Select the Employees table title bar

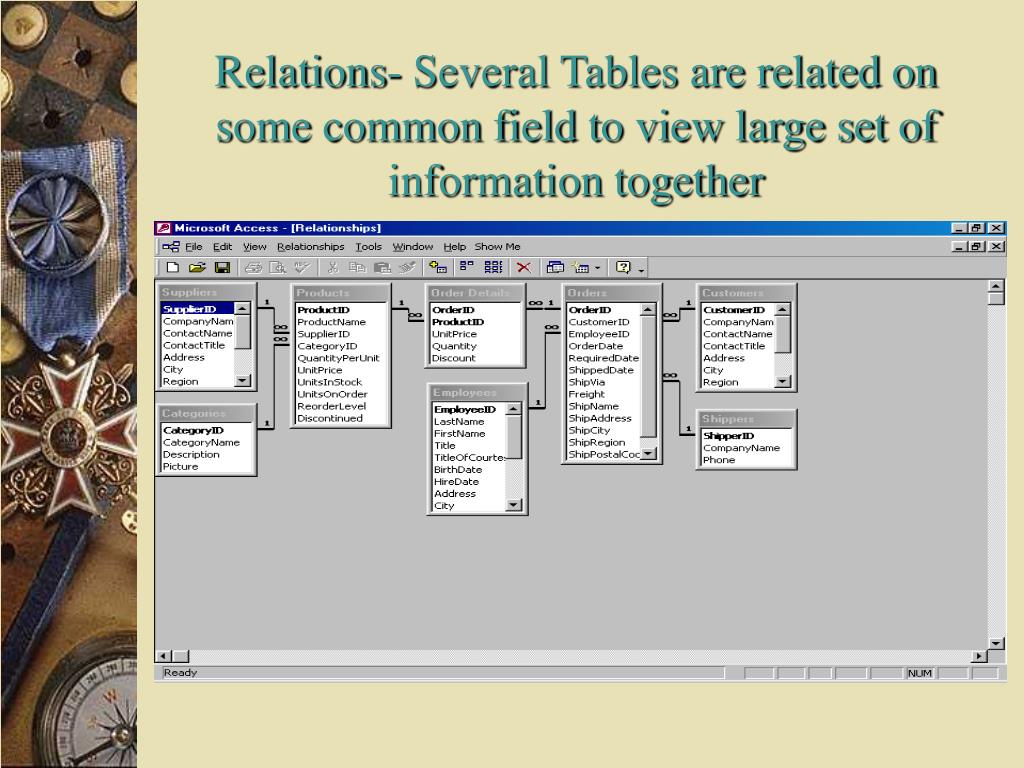point(477,392)
